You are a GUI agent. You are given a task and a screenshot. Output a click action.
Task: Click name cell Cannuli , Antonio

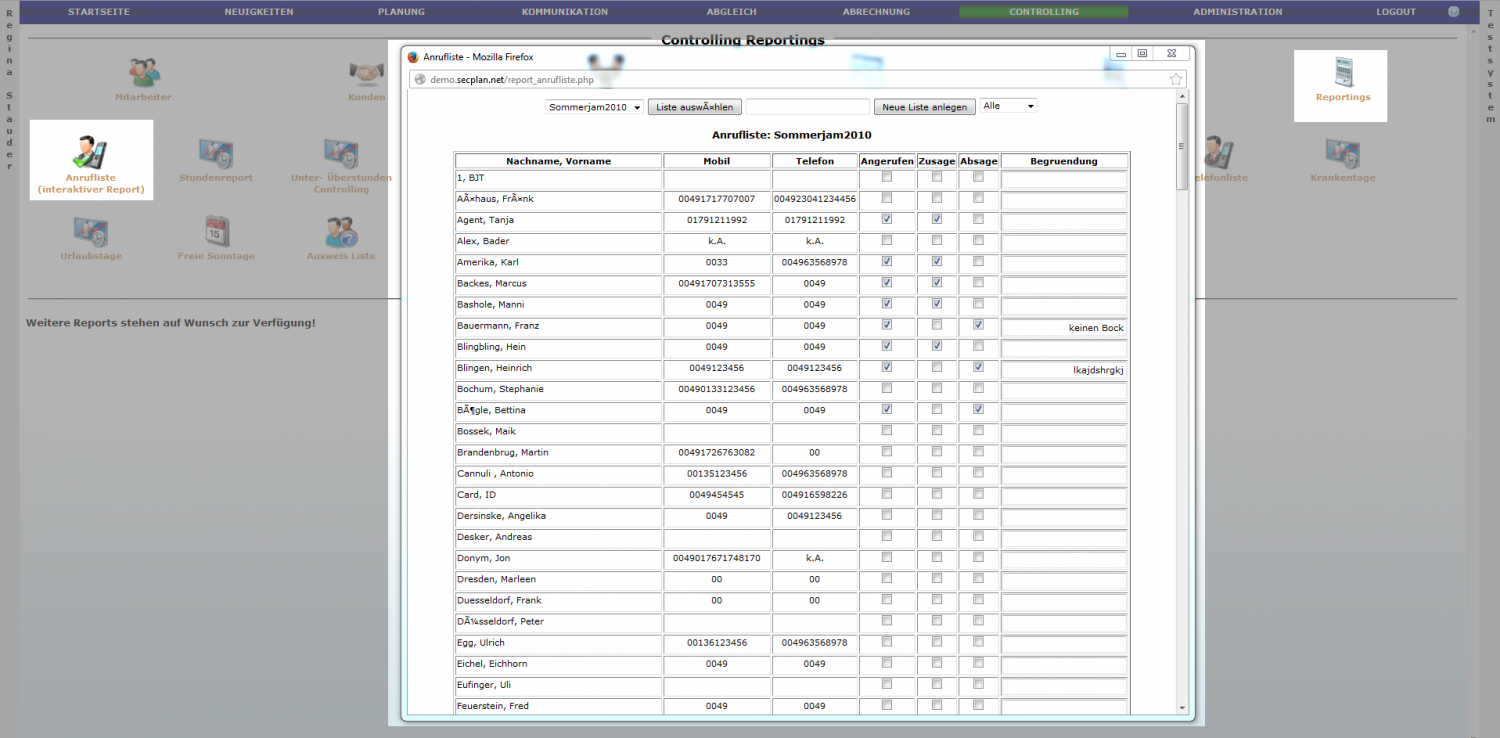[558, 473]
